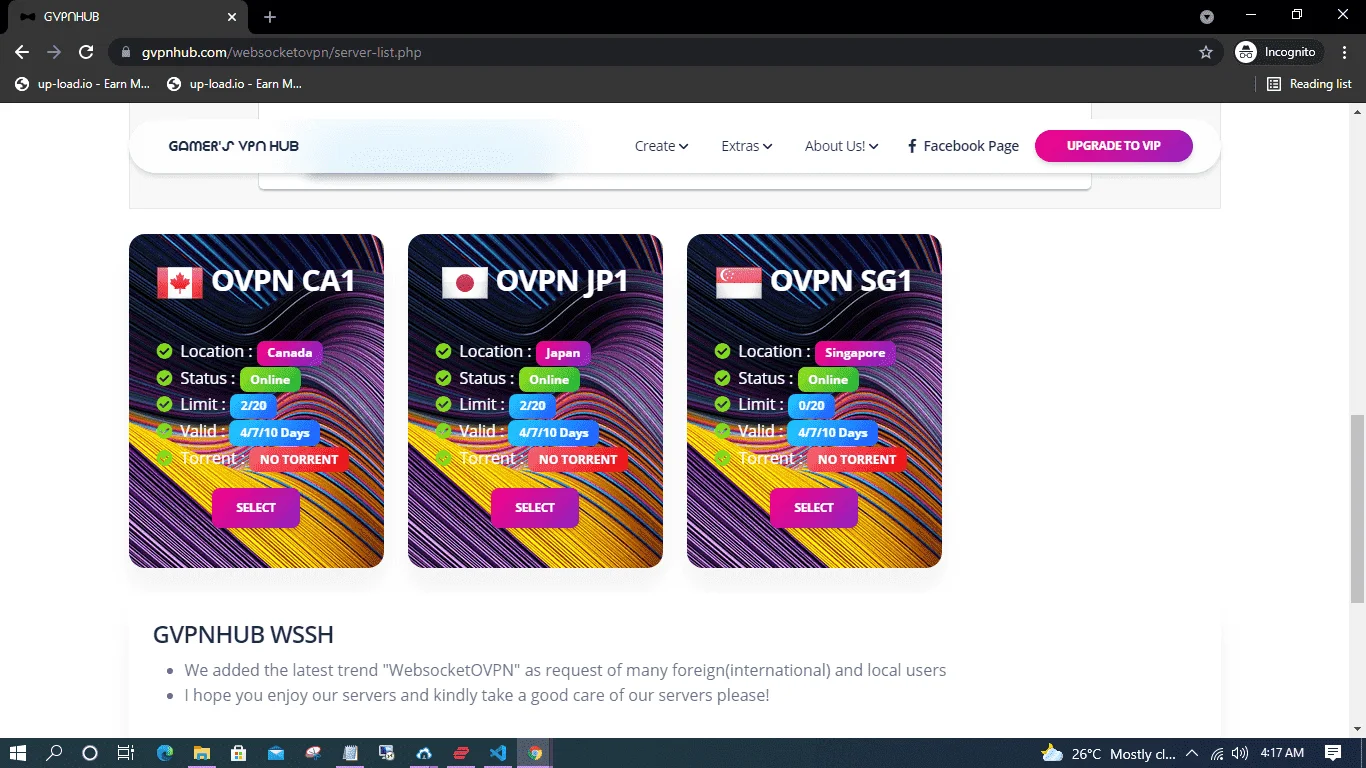Open a new browser tab

270,17
